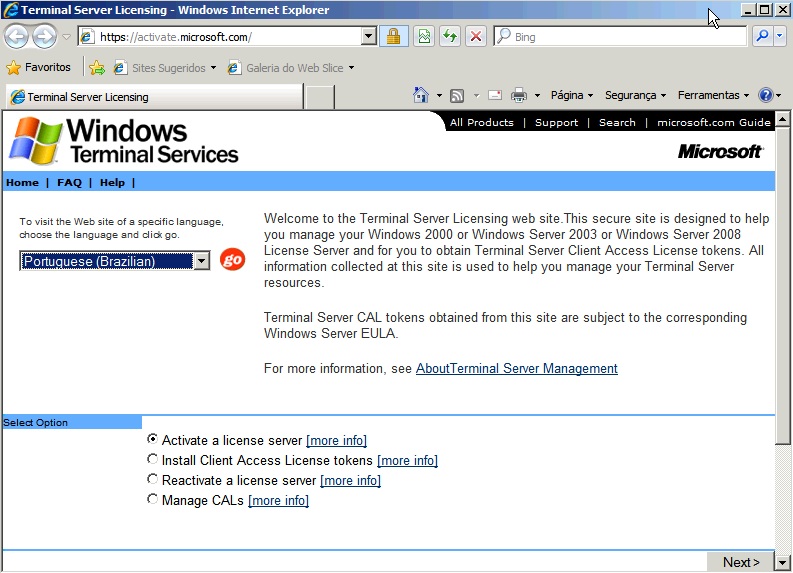Click the magnifier search button

(x=762, y=36)
